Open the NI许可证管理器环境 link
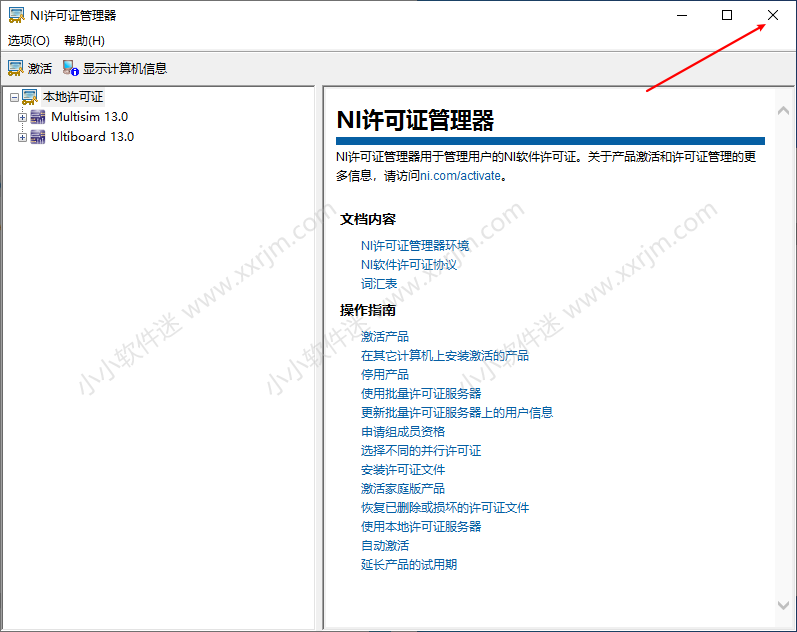Viewport: 797px width, 632px height. coord(415,246)
